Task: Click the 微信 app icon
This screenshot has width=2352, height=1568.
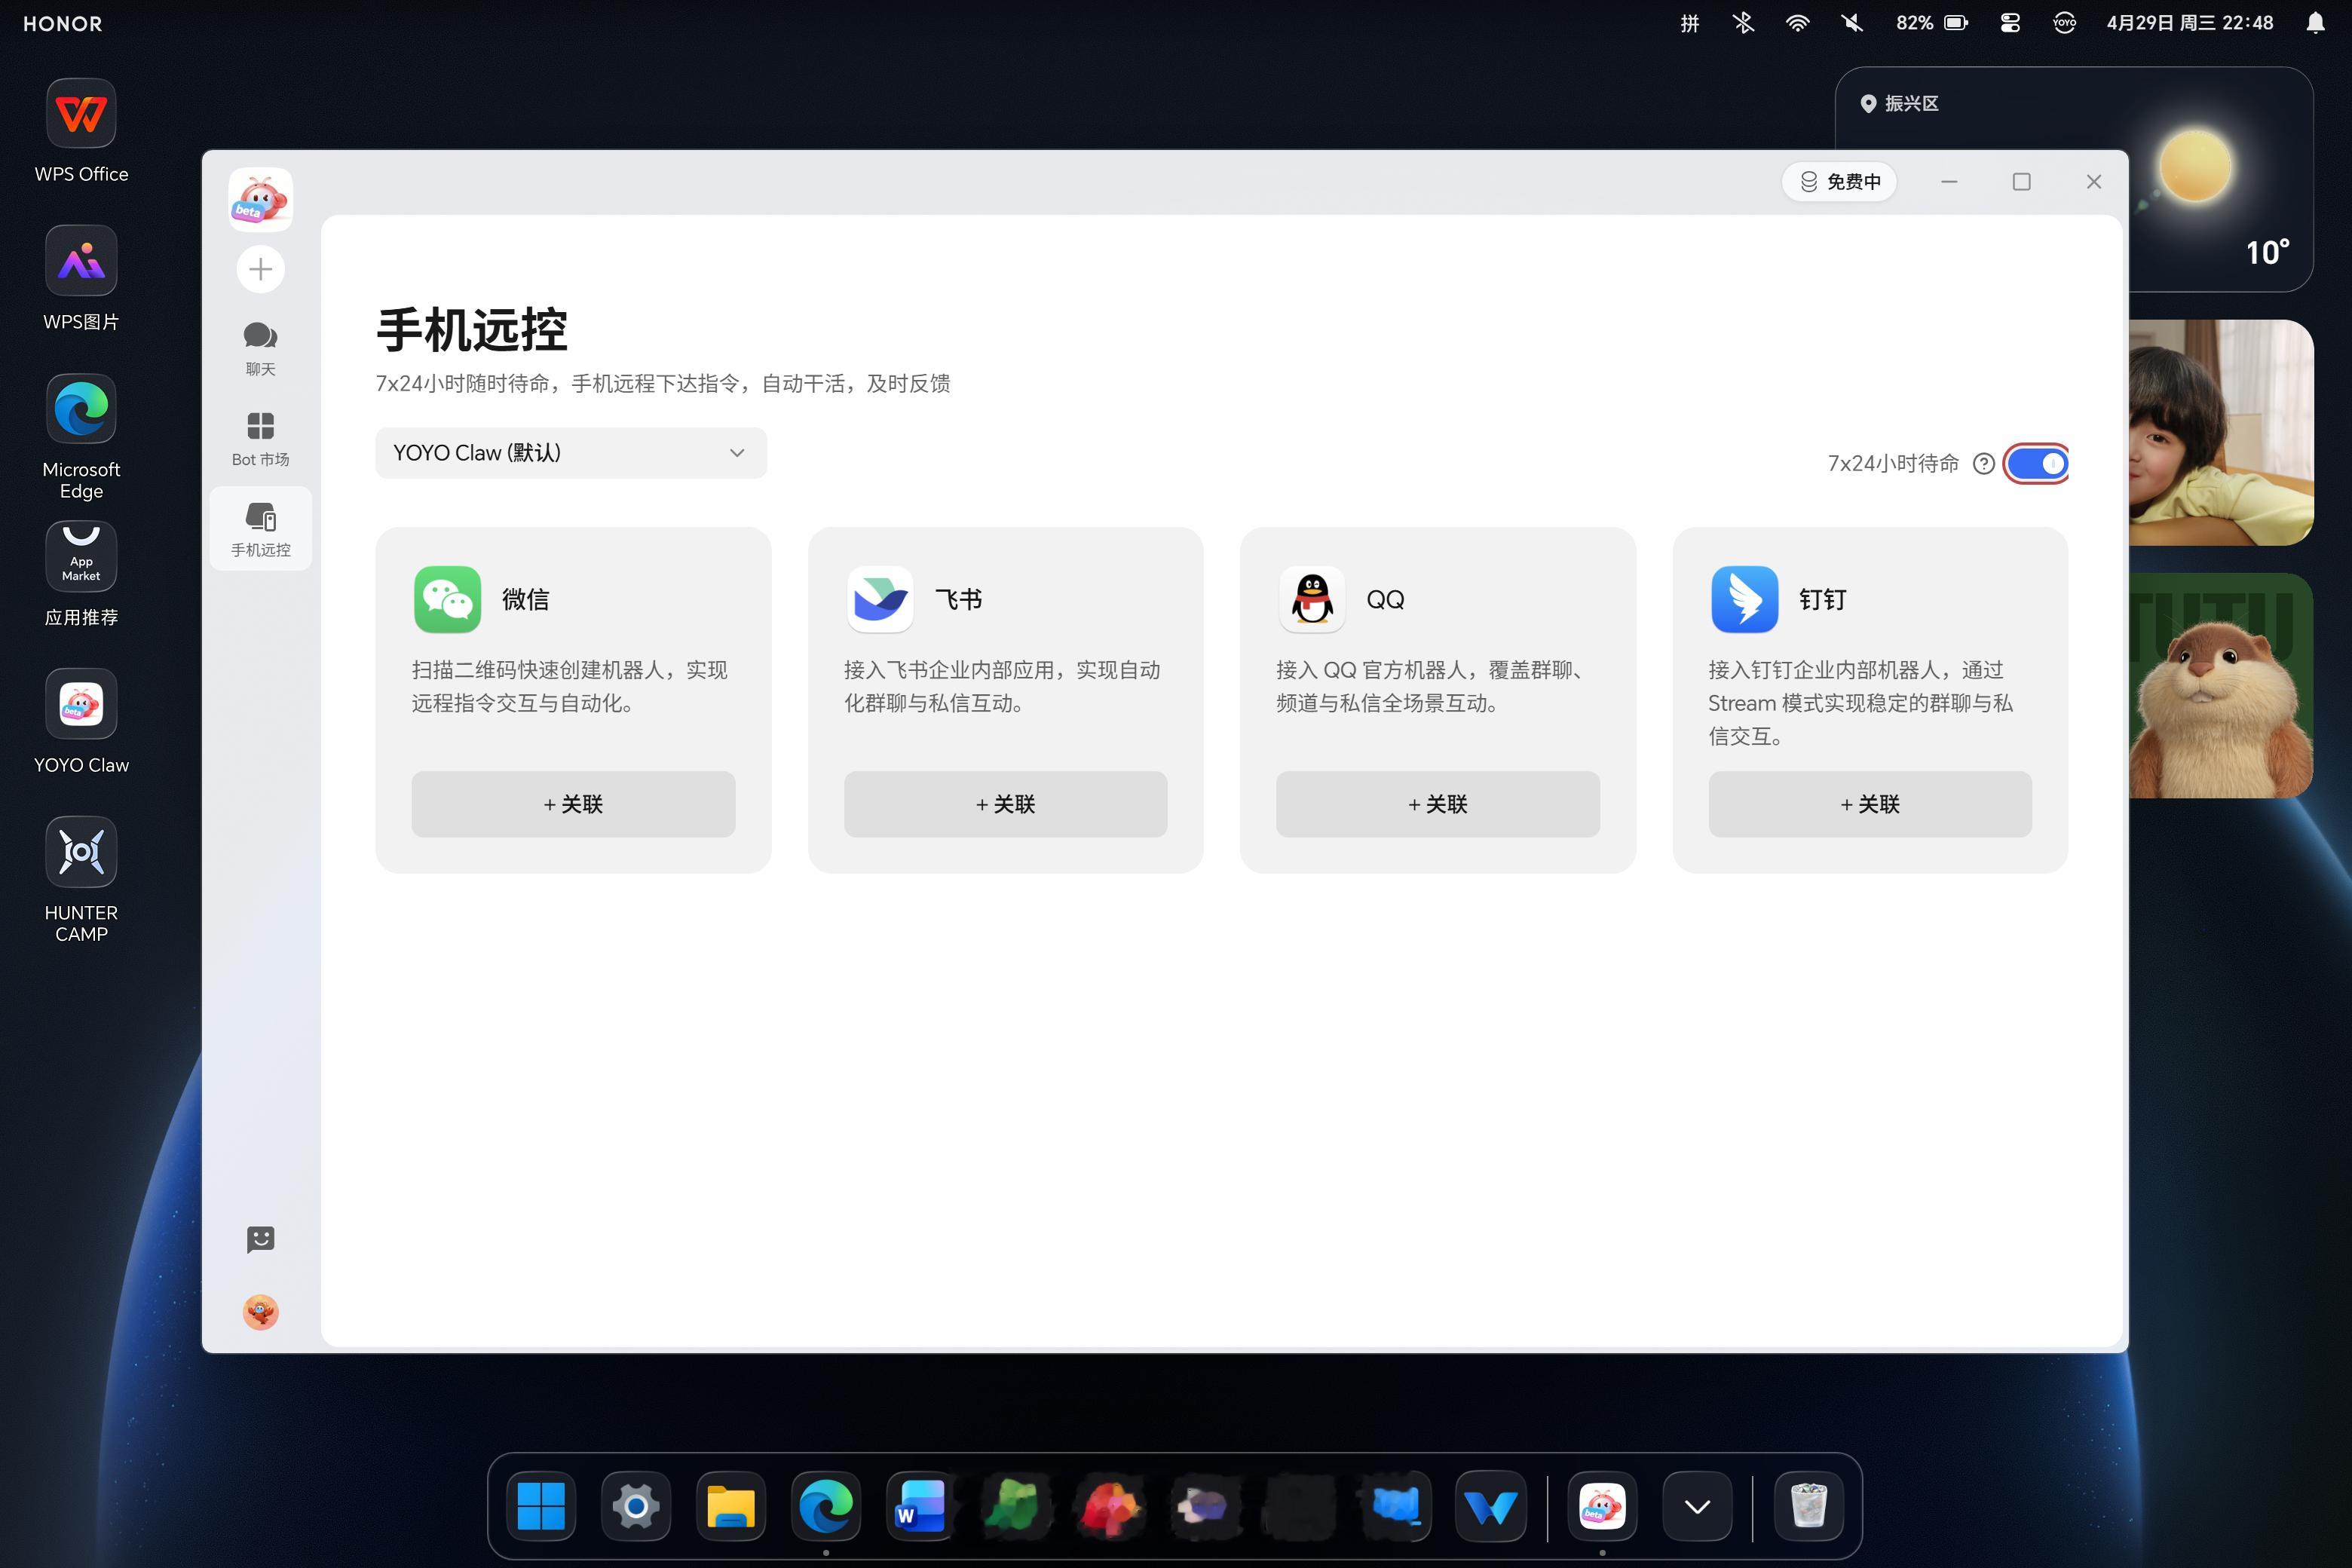Action: (447, 599)
